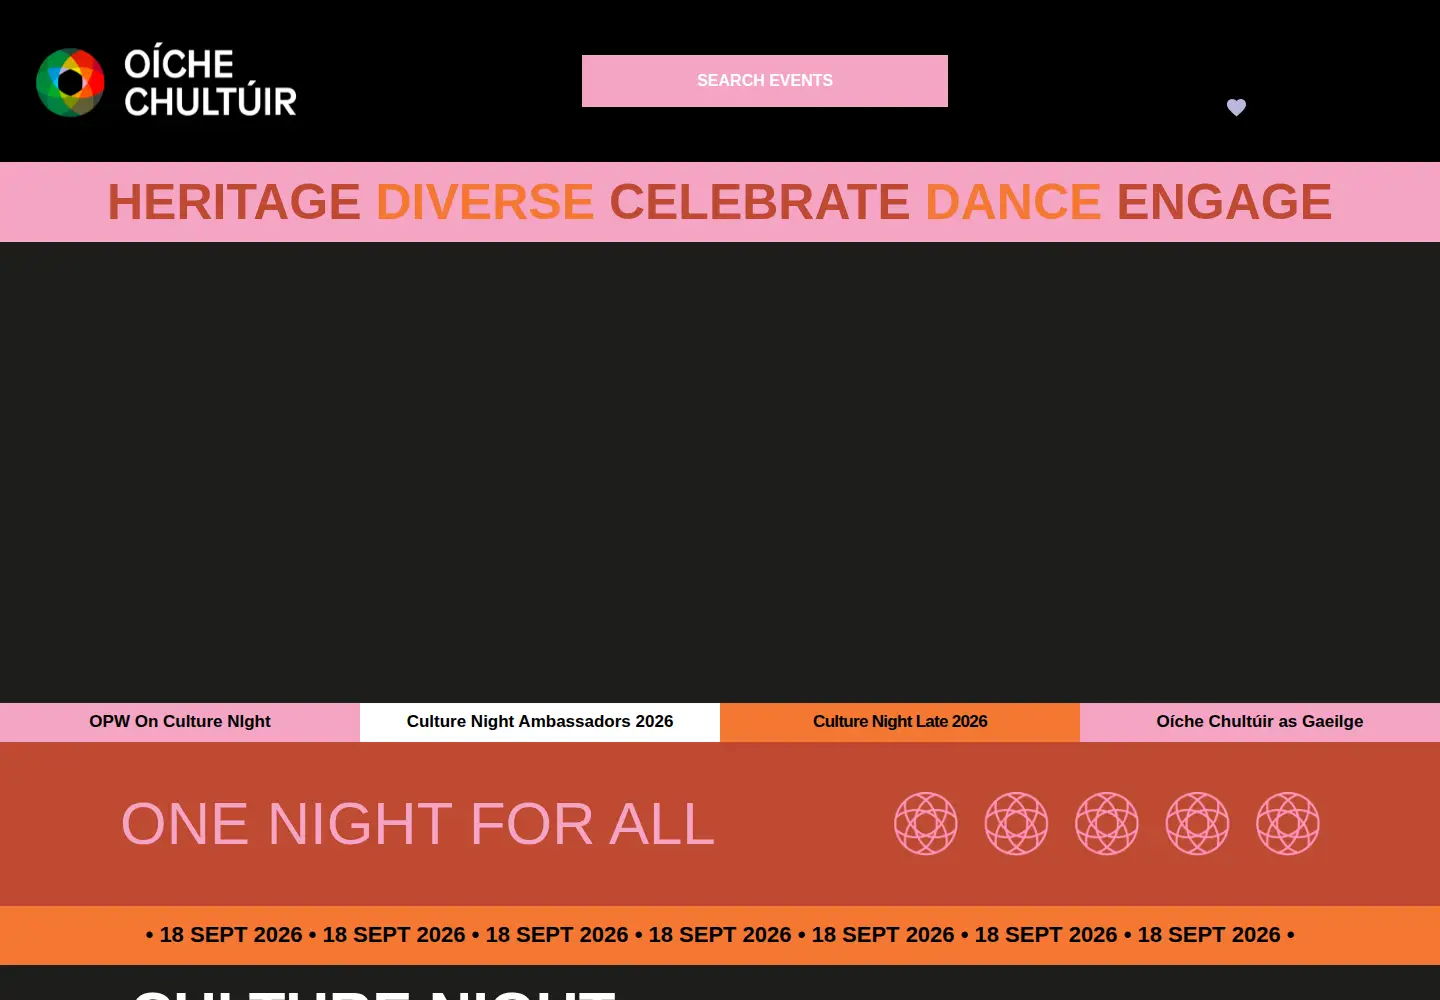Open Culture Night Ambassadors 2026
This screenshot has width=1440, height=1000.
[x=540, y=722]
